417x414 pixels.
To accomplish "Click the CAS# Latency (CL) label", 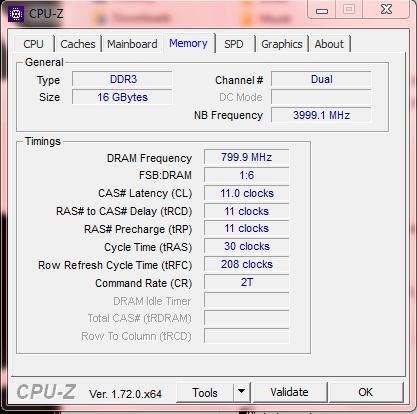I will (145, 193).
